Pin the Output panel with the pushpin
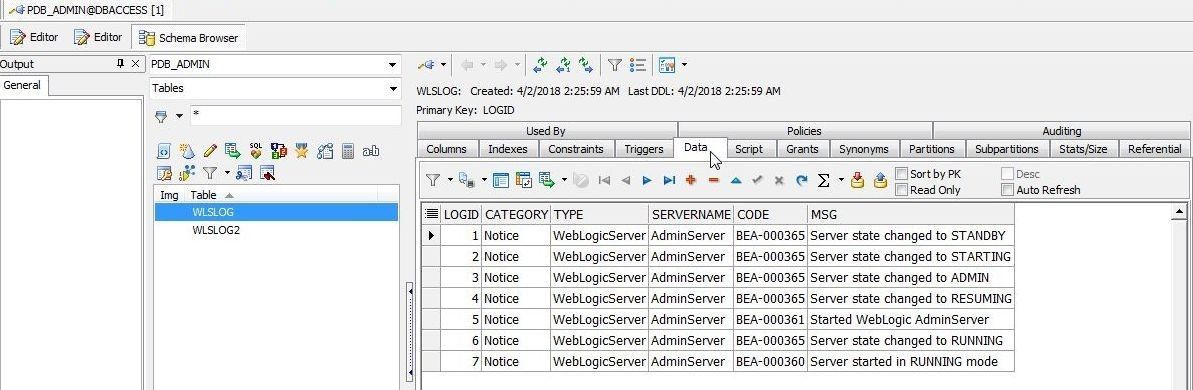1193x390 pixels. [120, 64]
